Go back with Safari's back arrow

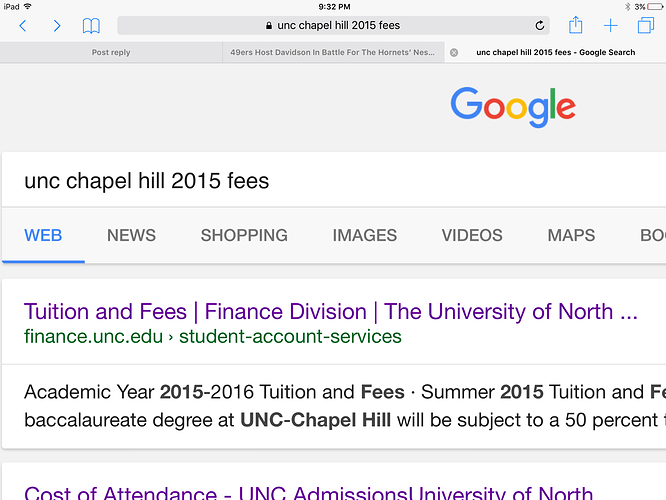pyautogui.click(x=23, y=26)
